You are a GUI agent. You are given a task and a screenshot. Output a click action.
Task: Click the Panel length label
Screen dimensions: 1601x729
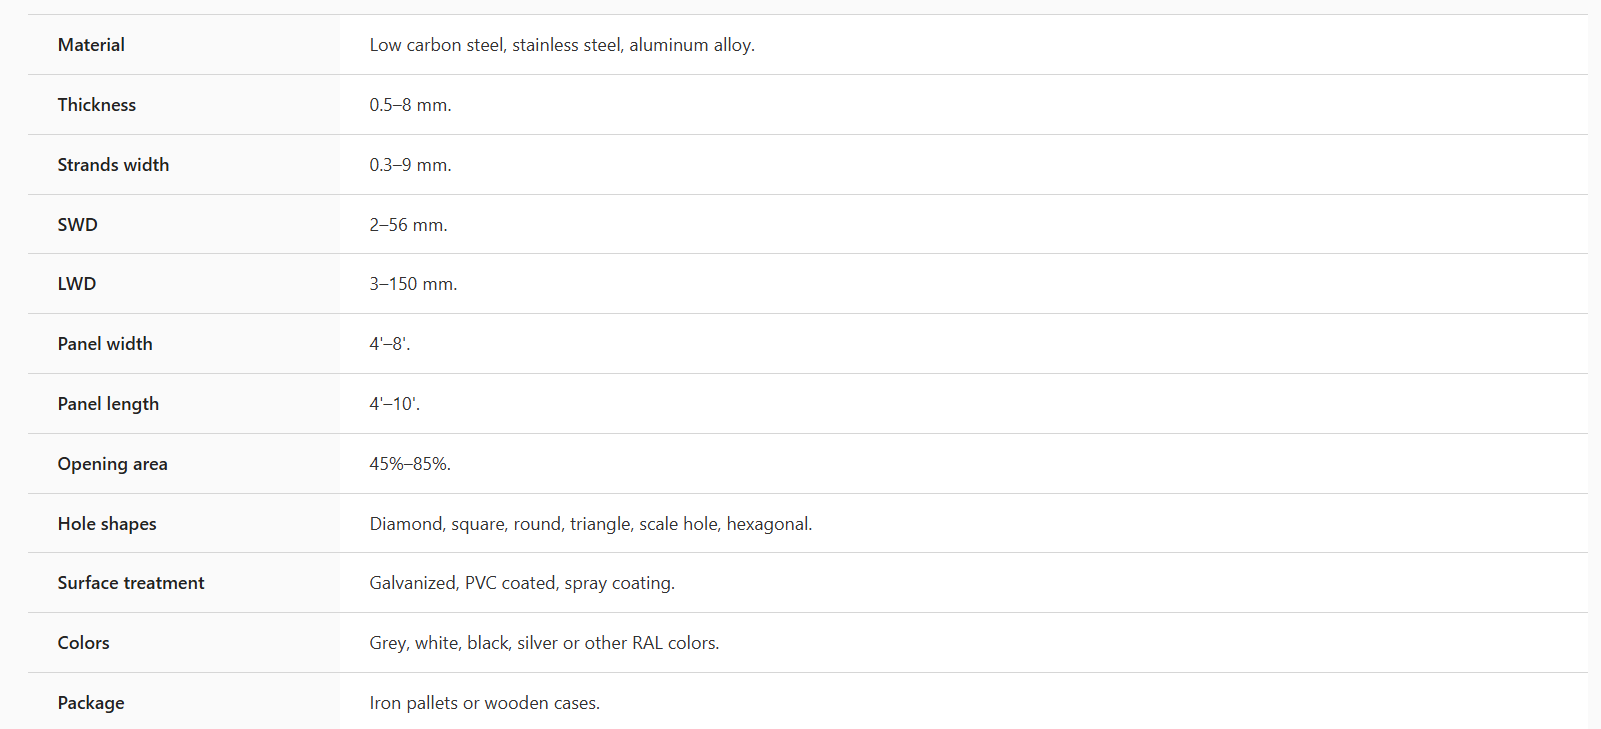coord(108,404)
